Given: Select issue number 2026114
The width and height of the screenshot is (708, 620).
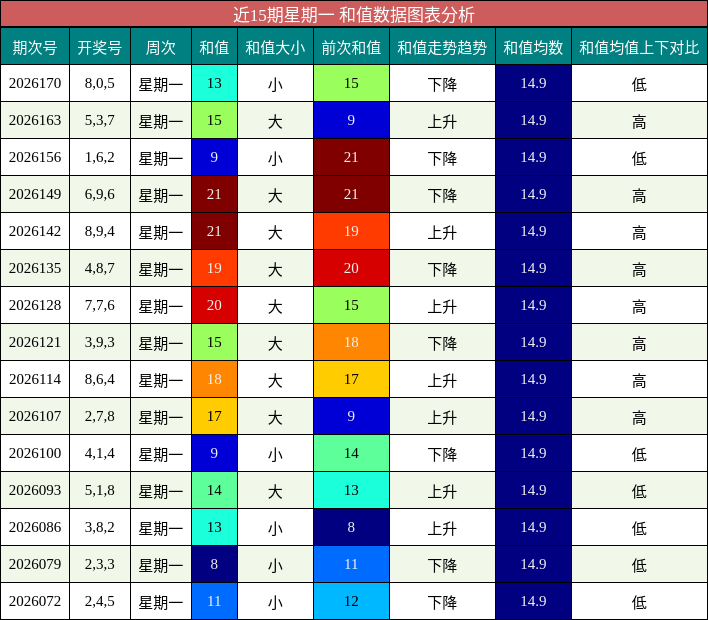Looking at the screenshot, I should pyautogui.click(x=35, y=379).
